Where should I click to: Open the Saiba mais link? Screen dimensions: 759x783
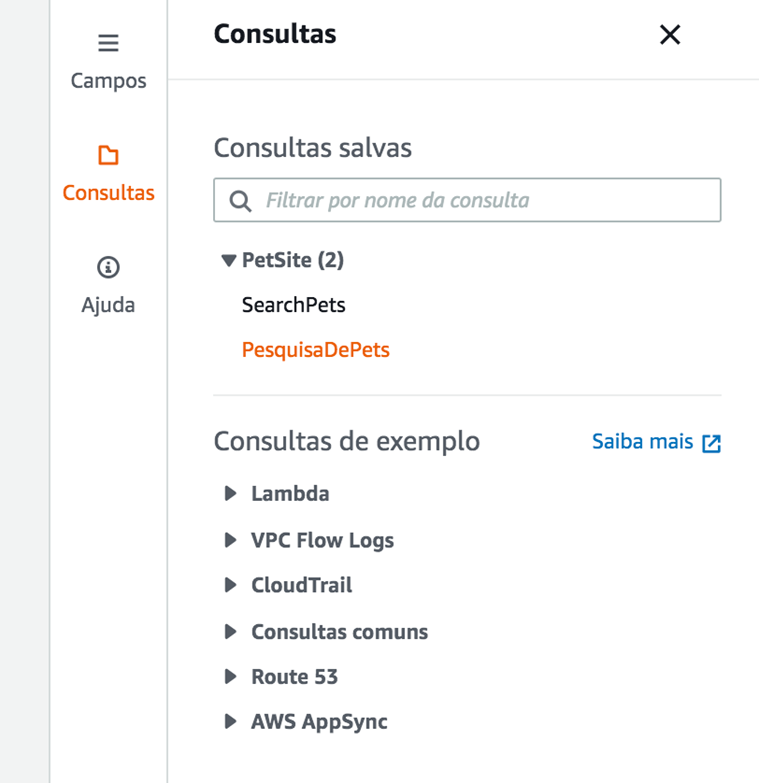[642, 442]
